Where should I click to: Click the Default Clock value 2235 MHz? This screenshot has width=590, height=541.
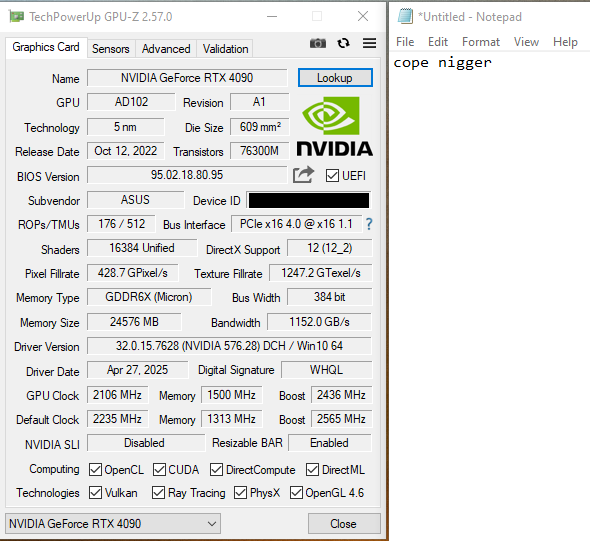tap(117, 419)
